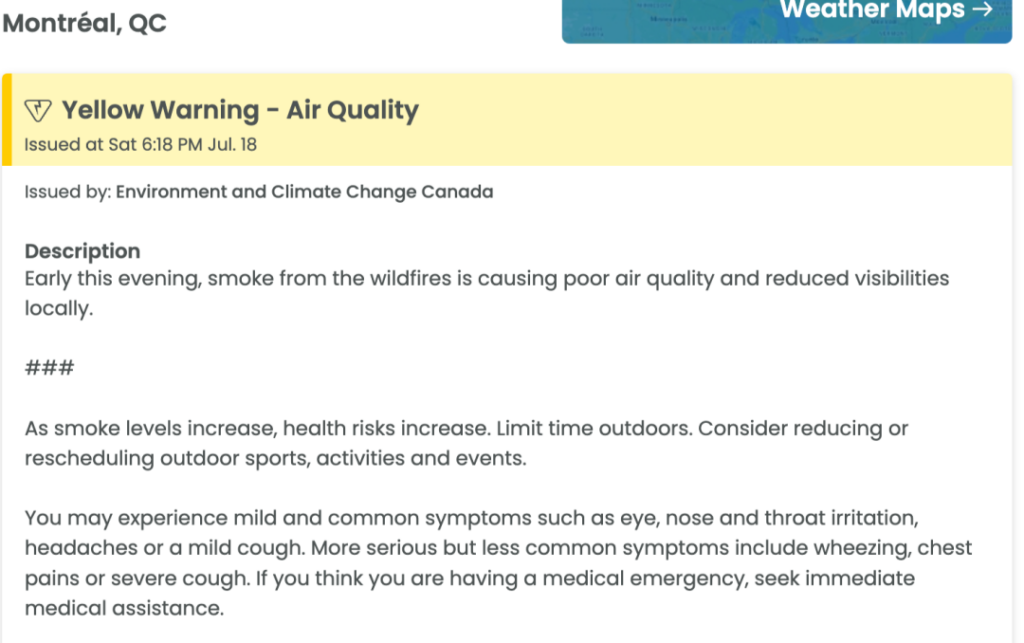
Task: Click 'Environment and Climate Change Canada' issuer text
Action: (304, 192)
